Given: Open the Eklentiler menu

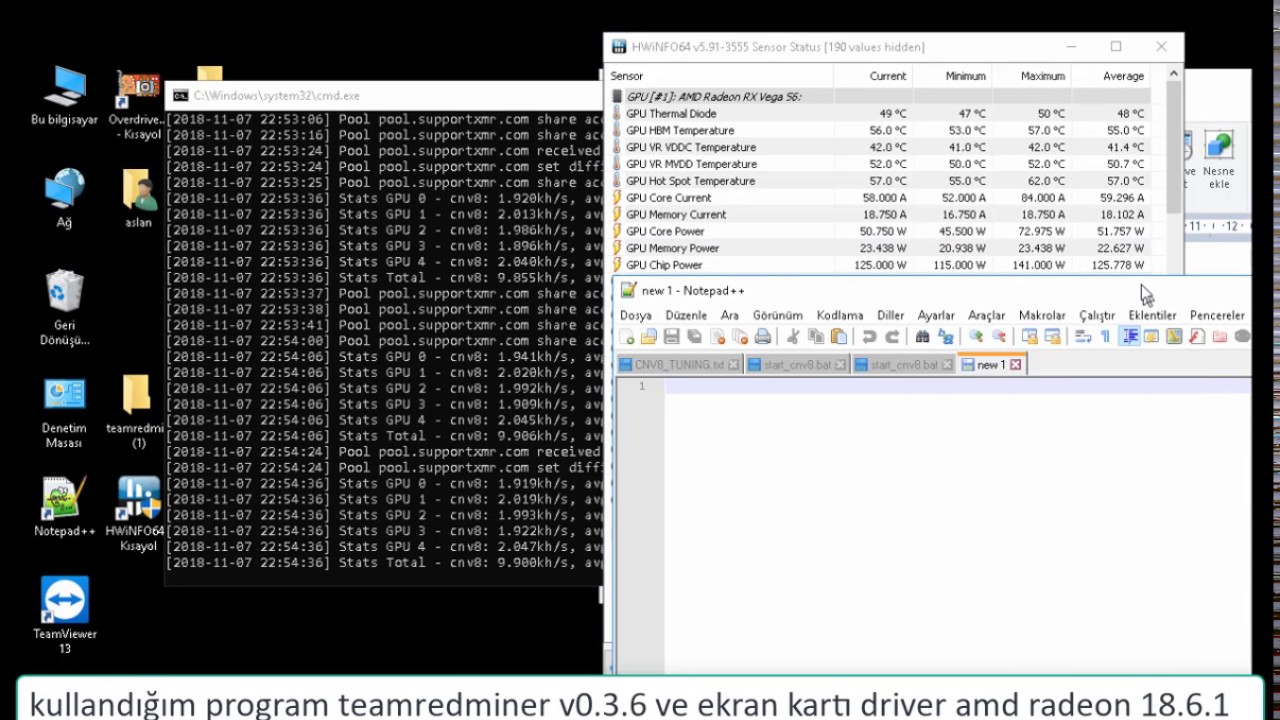Looking at the screenshot, I should tap(1152, 315).
